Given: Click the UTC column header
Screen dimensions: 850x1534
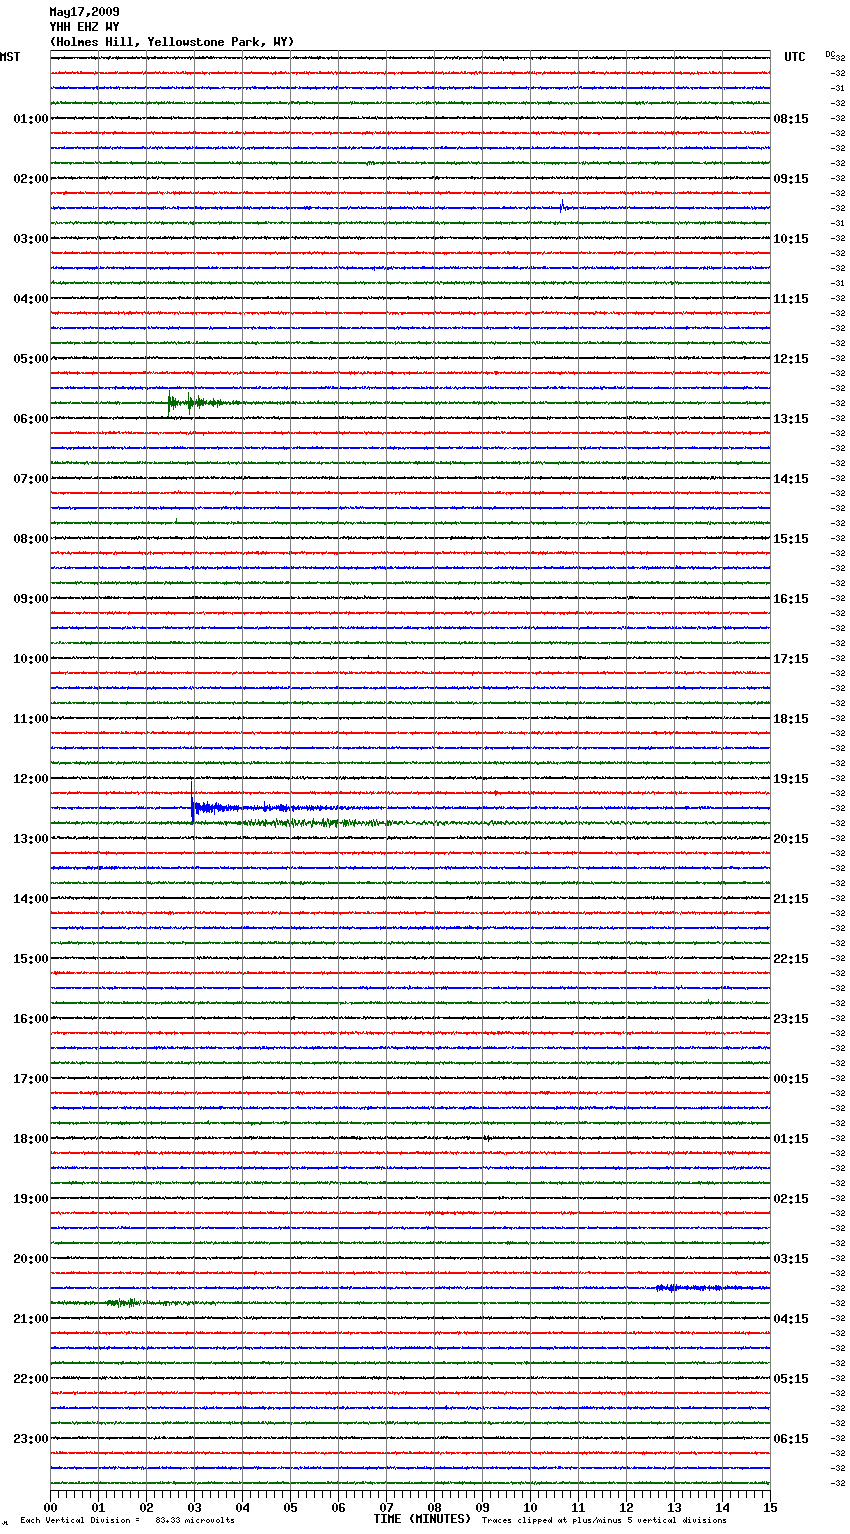Looking at the screenshot, I should coord(795,57).
